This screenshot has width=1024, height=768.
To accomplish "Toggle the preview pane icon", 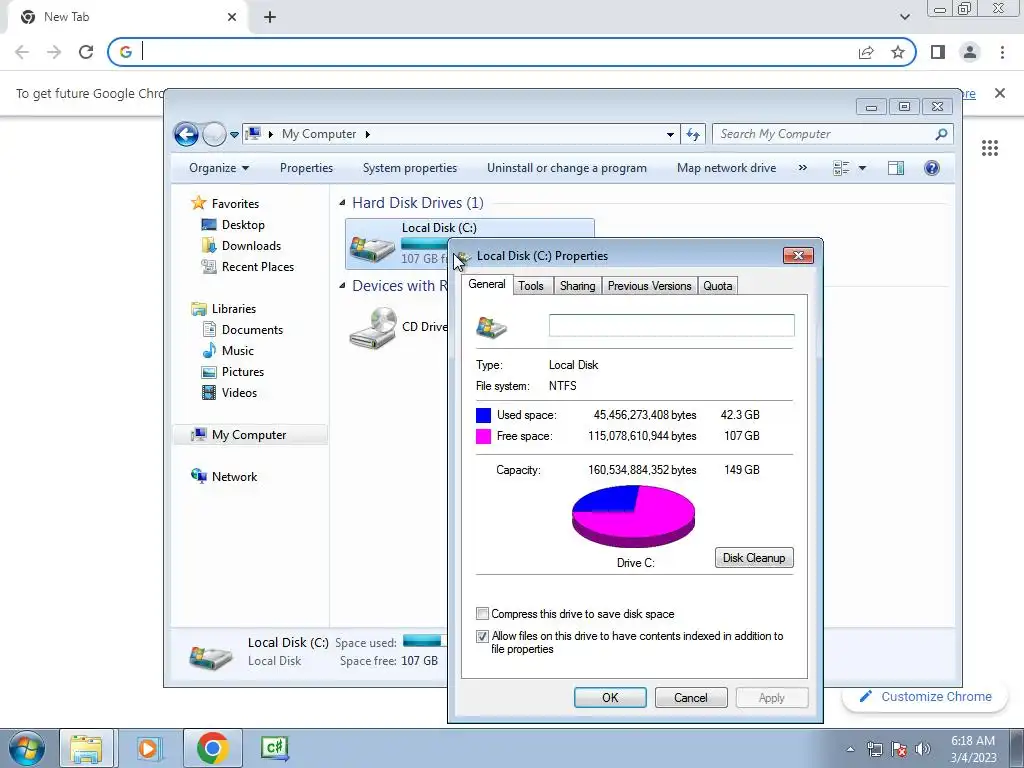I will (x=896, y=168).
